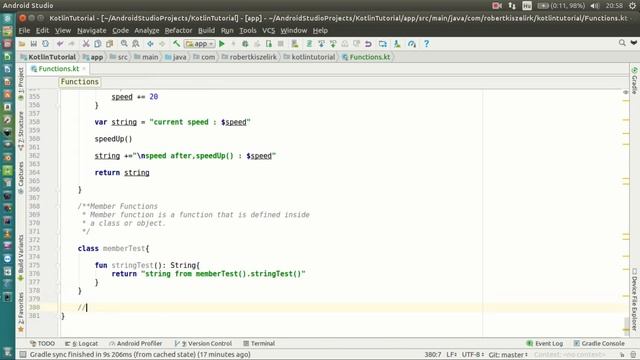Open the Terminal tool window
640x360 pixels.
click(x=259, y=343)
